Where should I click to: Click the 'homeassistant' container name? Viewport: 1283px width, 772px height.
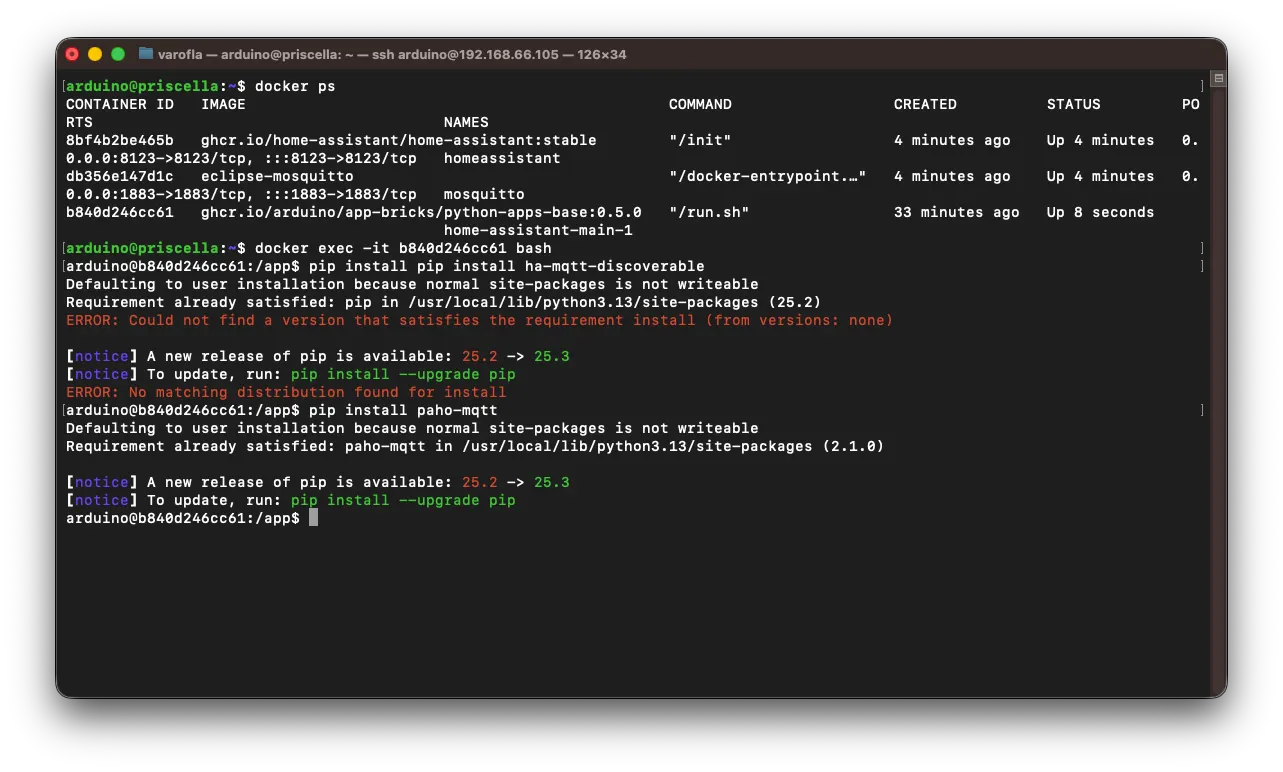pos(502,158)
